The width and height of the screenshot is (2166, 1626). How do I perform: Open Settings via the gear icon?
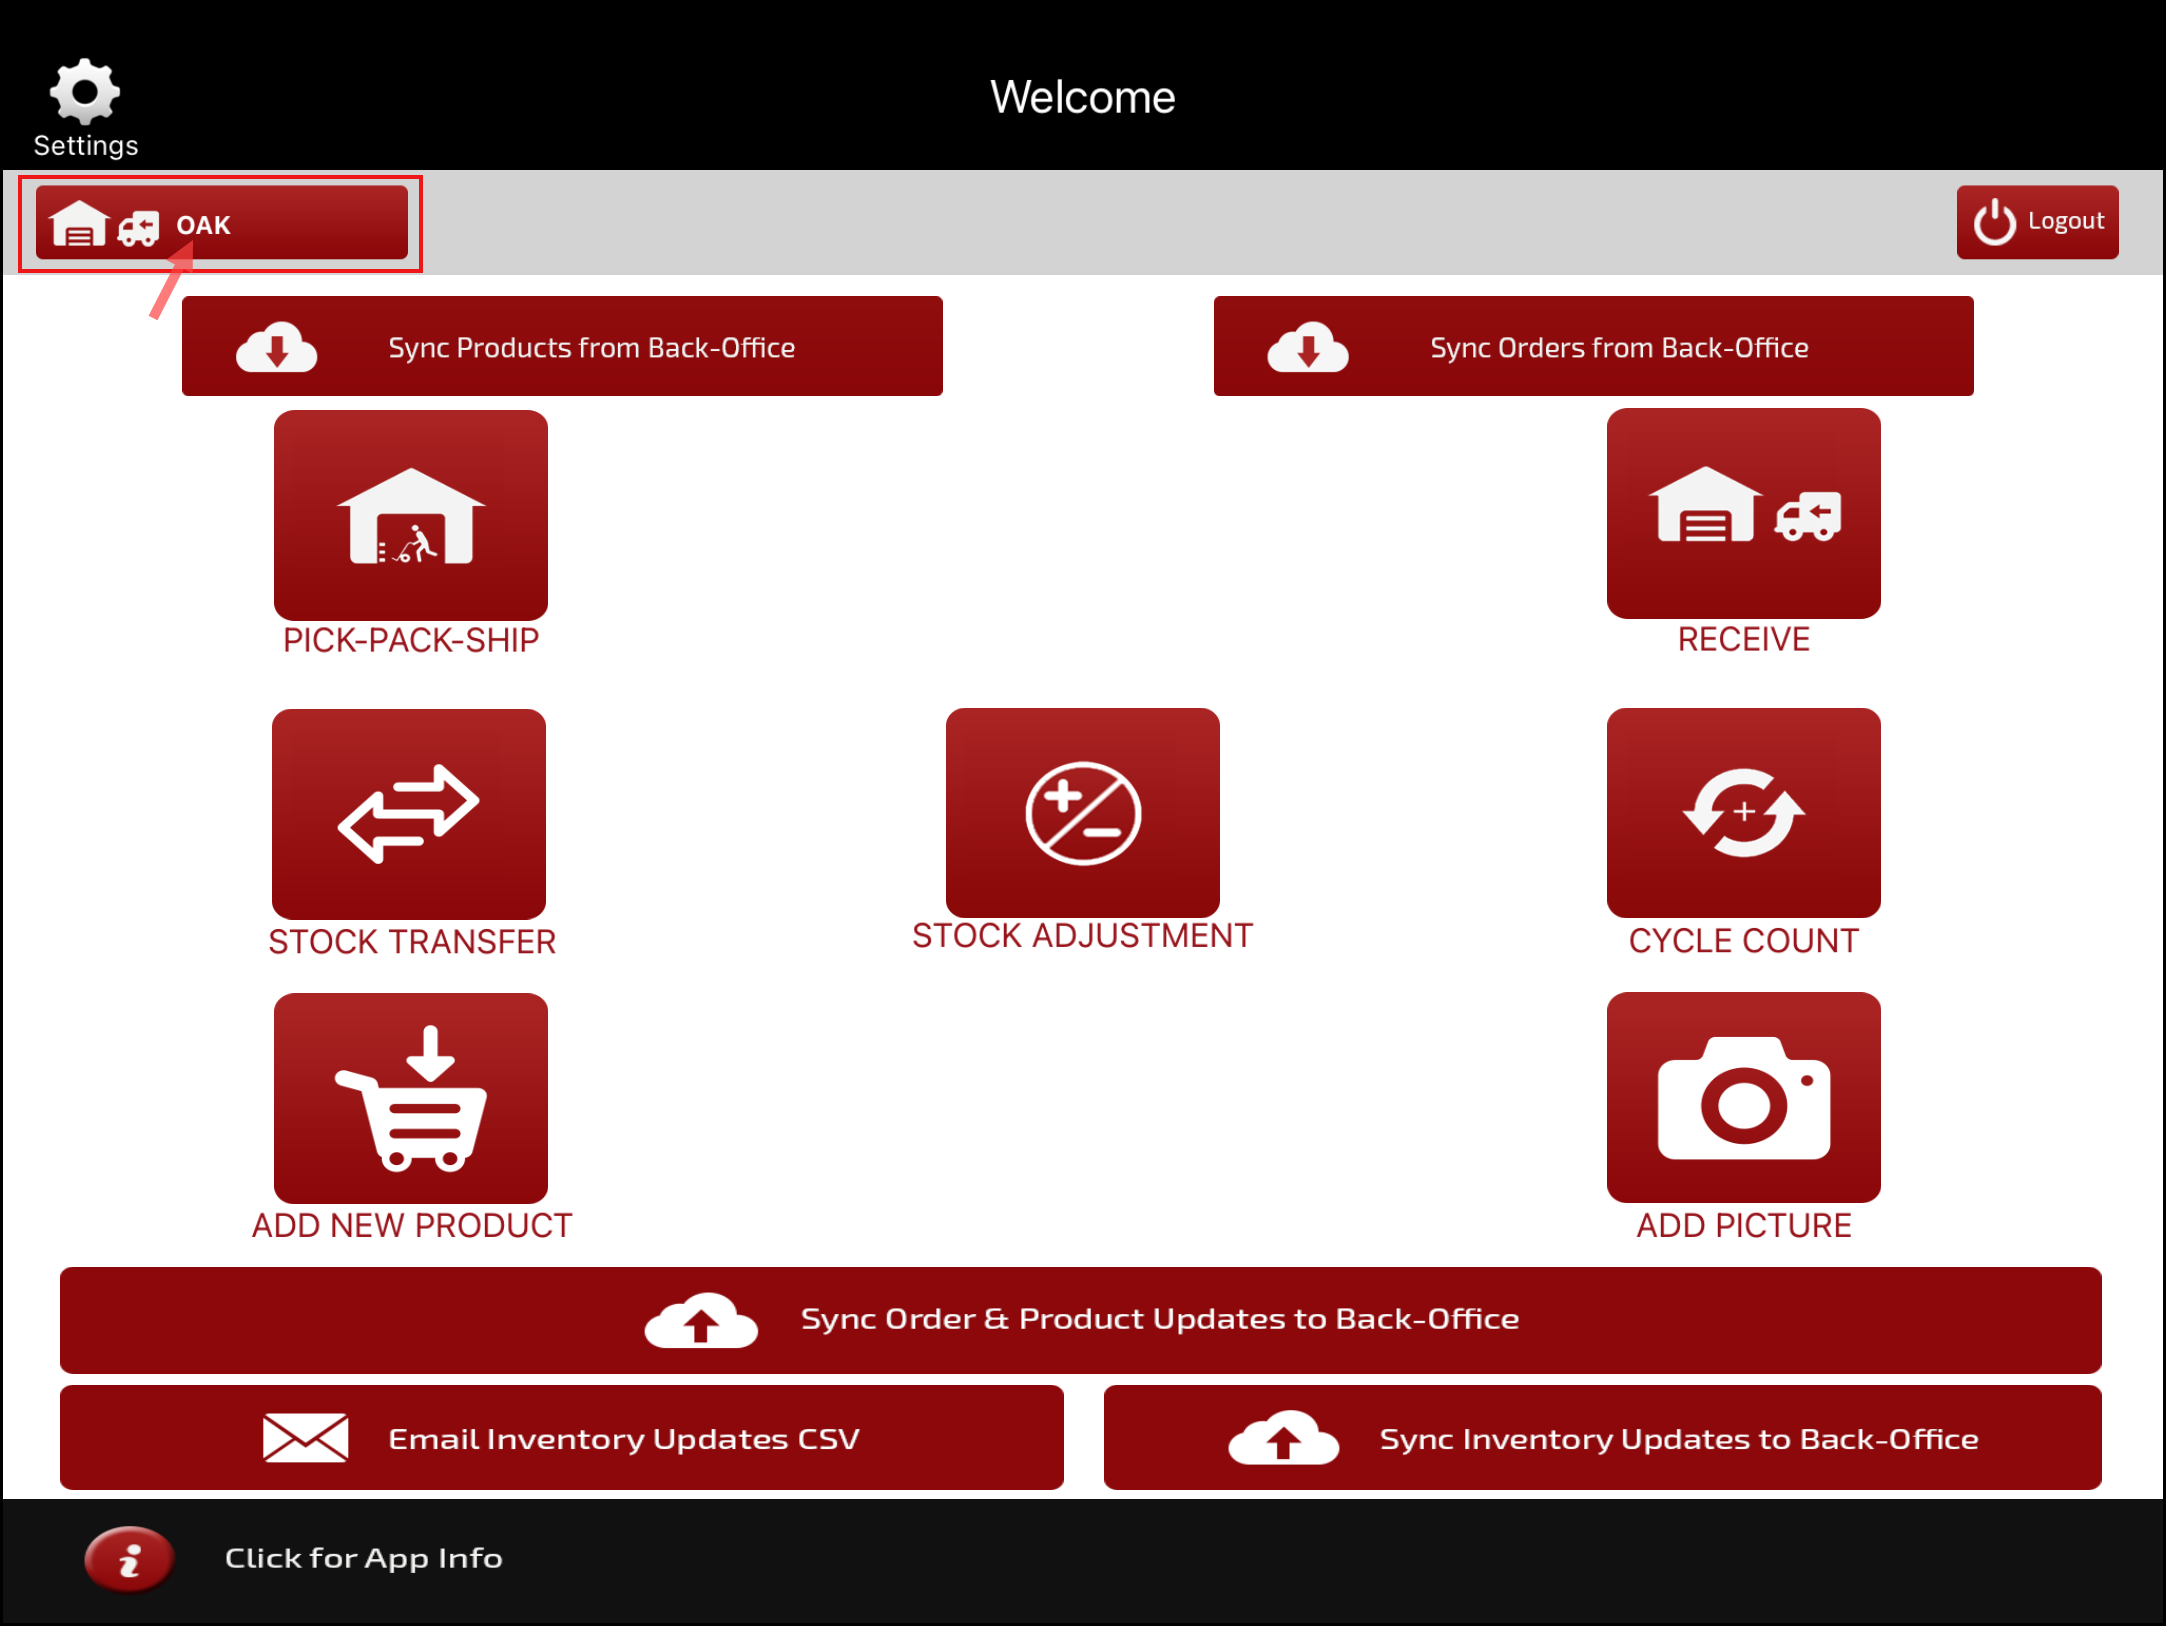pos(85,92)
